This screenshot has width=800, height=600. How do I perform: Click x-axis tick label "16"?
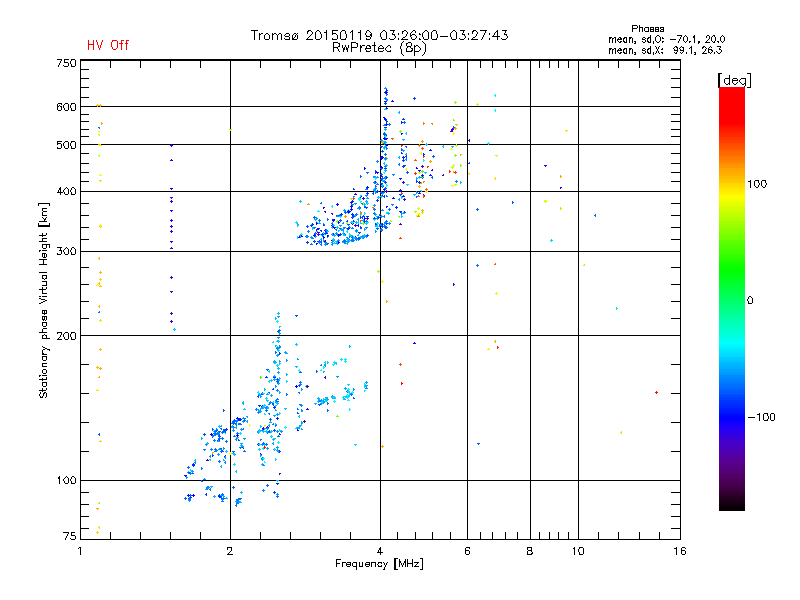click(680, 551)
